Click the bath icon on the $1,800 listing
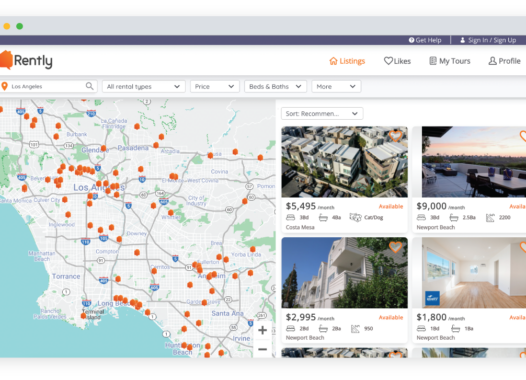The image size is (526, 380). [x=456, y=329]
